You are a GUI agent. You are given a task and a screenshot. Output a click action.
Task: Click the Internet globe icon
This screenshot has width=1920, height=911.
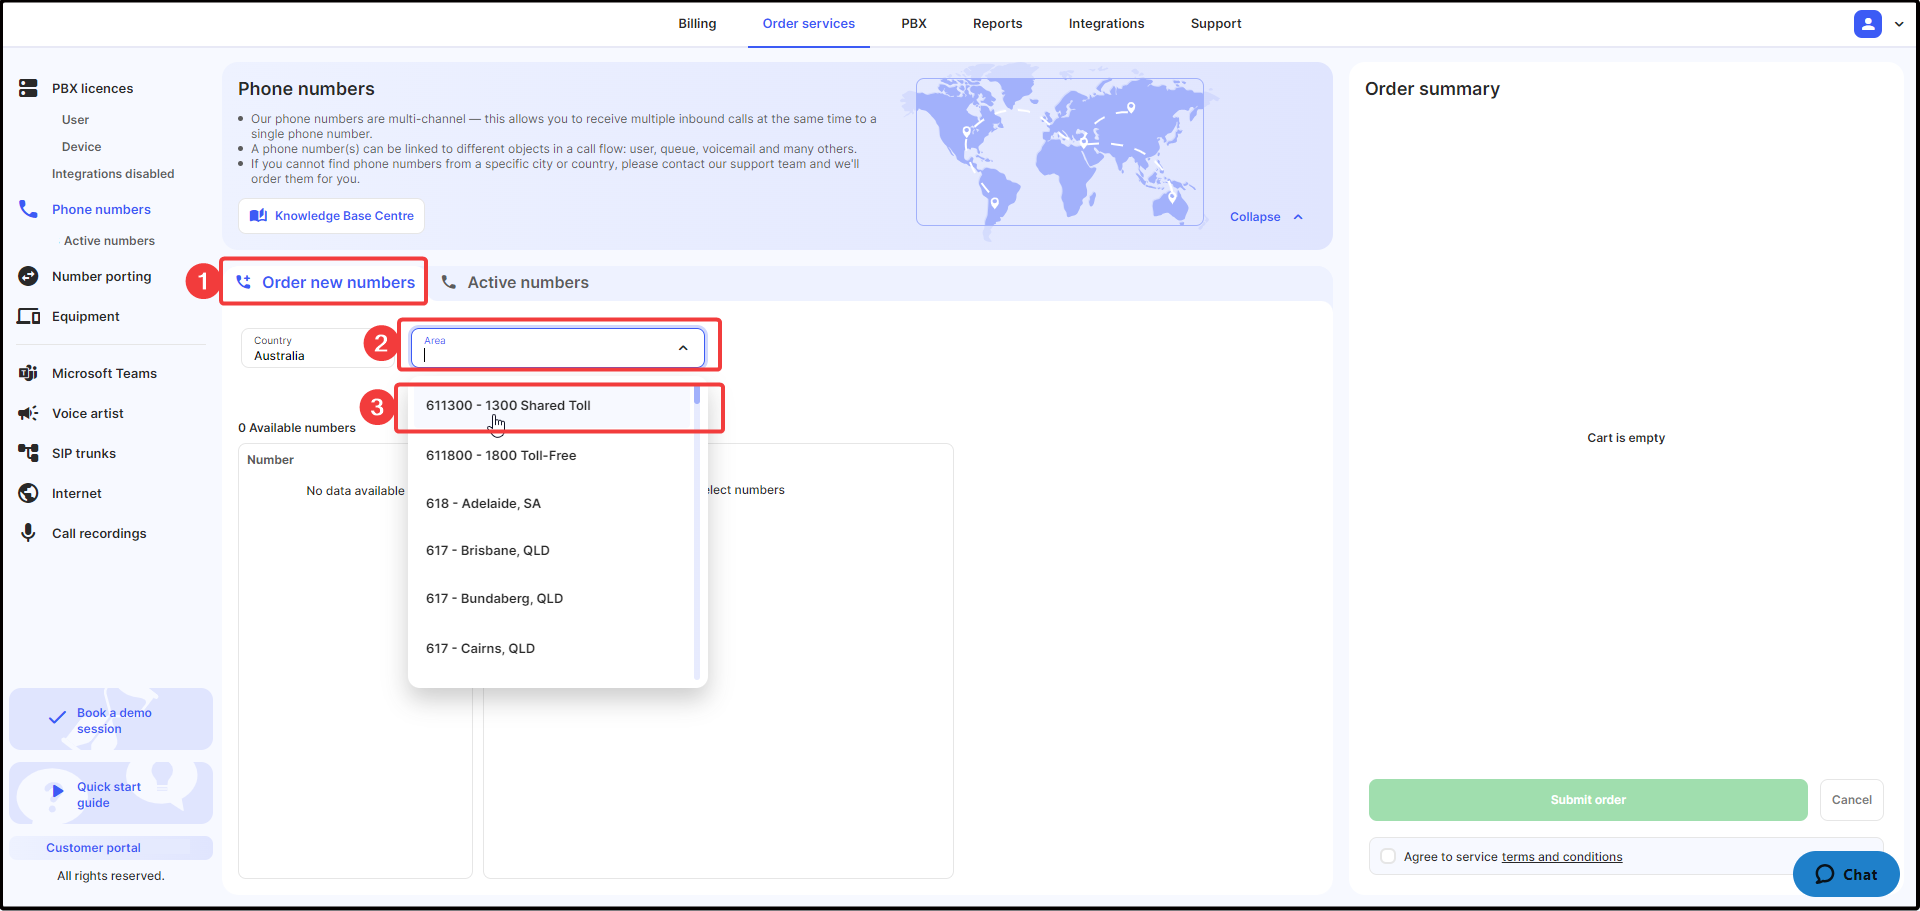28,493
